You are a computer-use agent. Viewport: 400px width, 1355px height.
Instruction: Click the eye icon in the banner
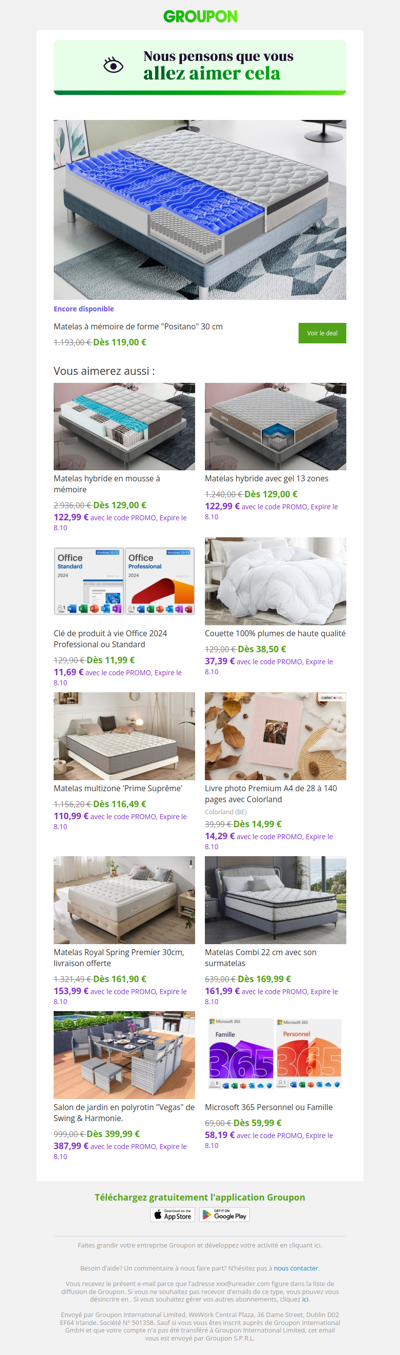click(x=114, y=65)
